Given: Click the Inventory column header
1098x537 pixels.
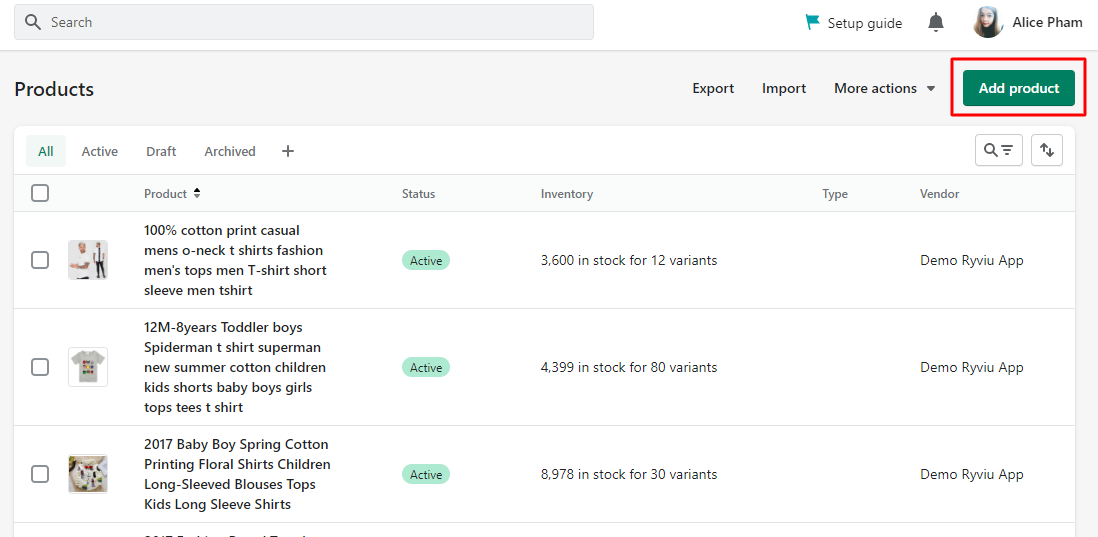Looking at the screenshot, I should tap(567, 194).
